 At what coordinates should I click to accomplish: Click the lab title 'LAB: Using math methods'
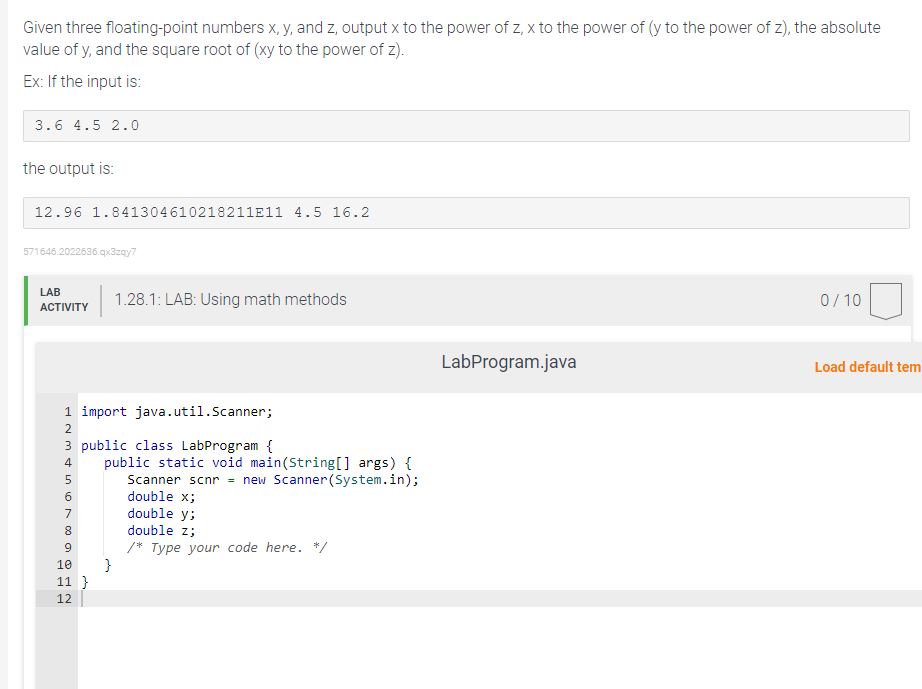point(231,299)
